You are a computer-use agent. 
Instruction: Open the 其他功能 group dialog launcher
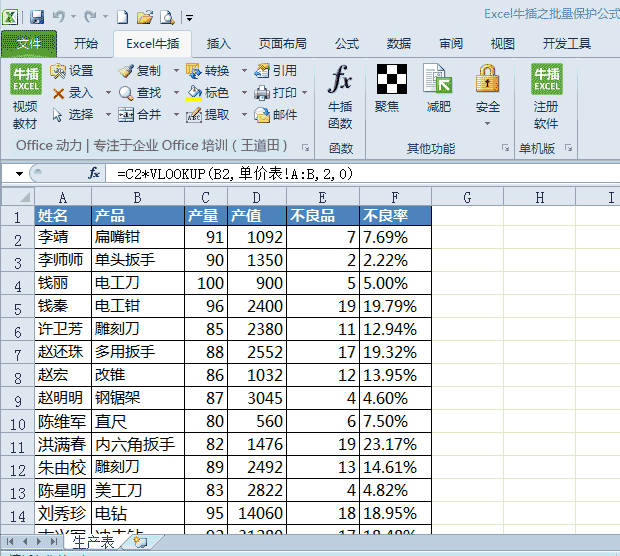[505, 148]
